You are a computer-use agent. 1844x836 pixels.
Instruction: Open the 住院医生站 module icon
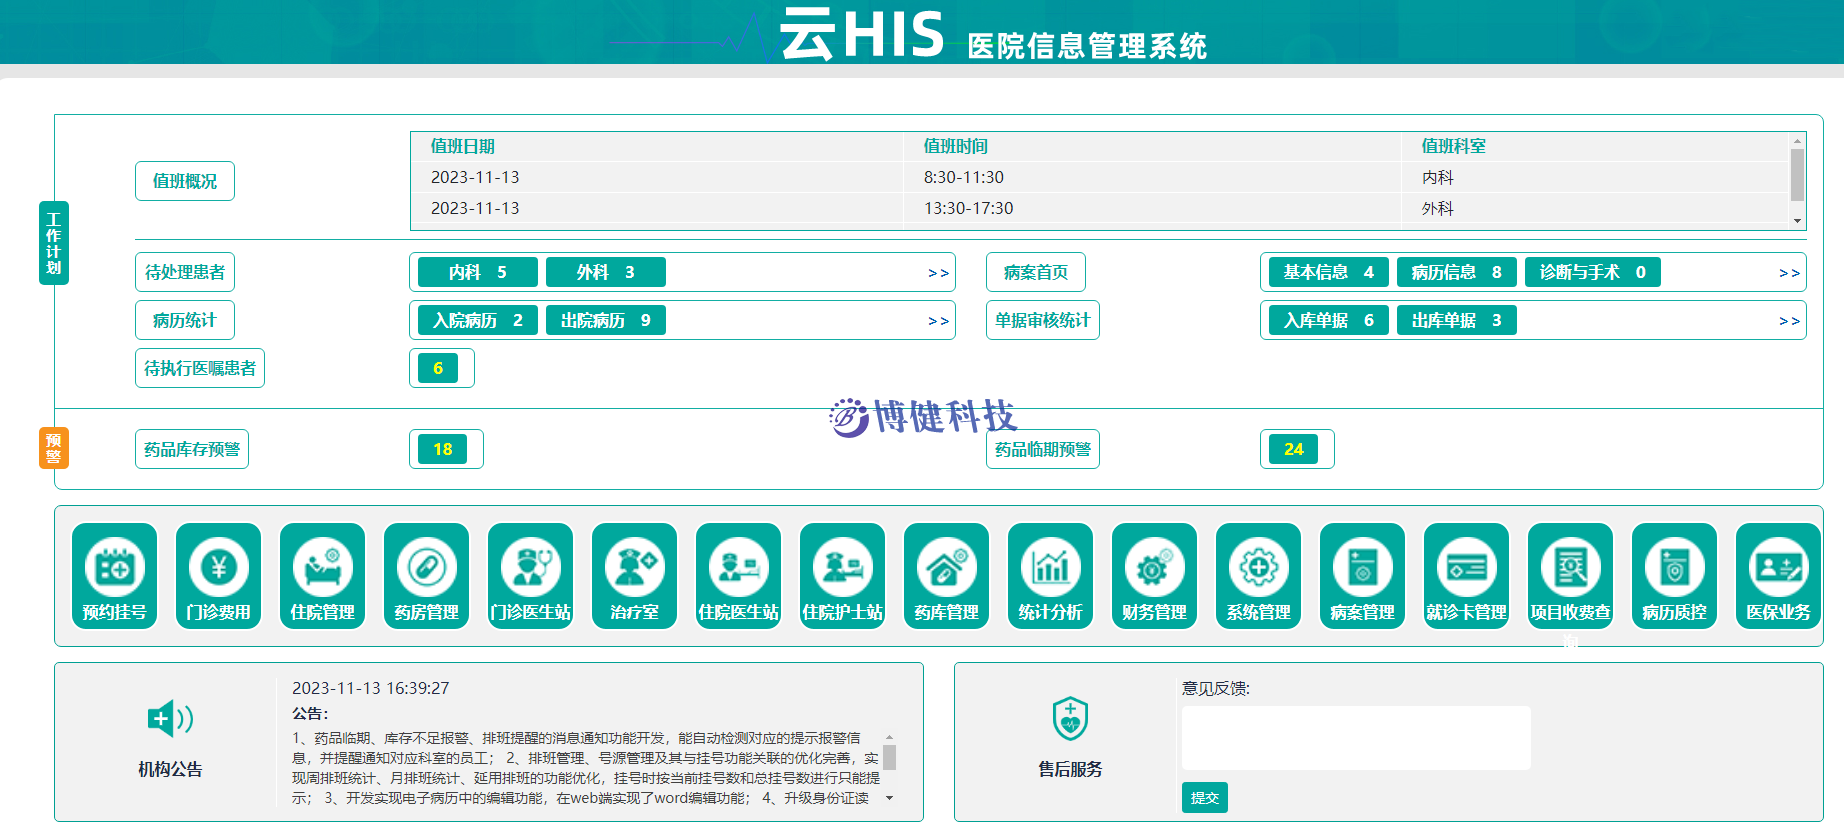[739, 576]
